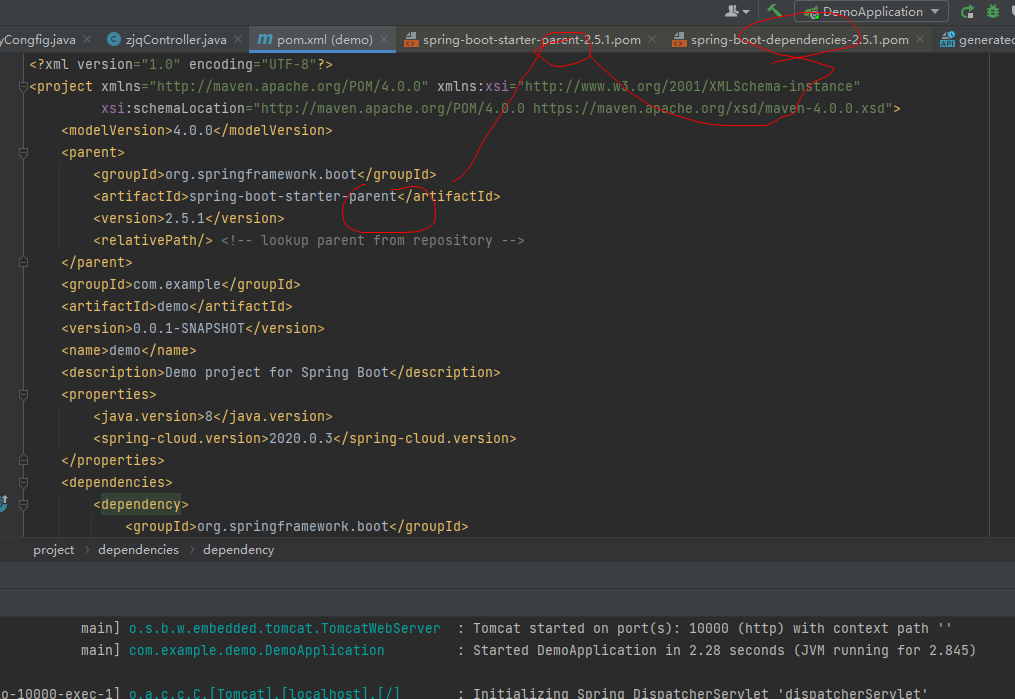Screen dimensions: 1015x699
Task: Switch to the Congfig.java tab
Action: [x=39, y=39]
